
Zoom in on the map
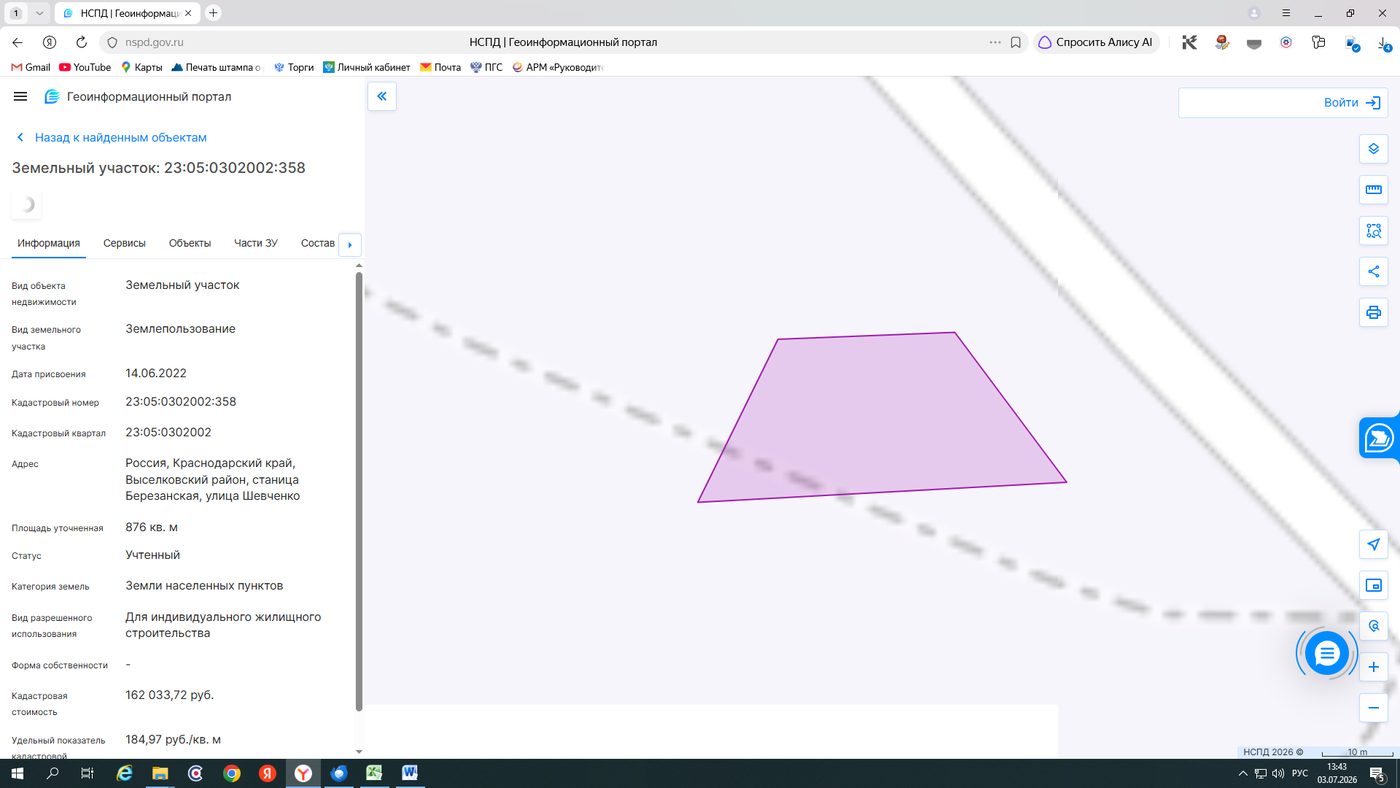point(1374,667)
